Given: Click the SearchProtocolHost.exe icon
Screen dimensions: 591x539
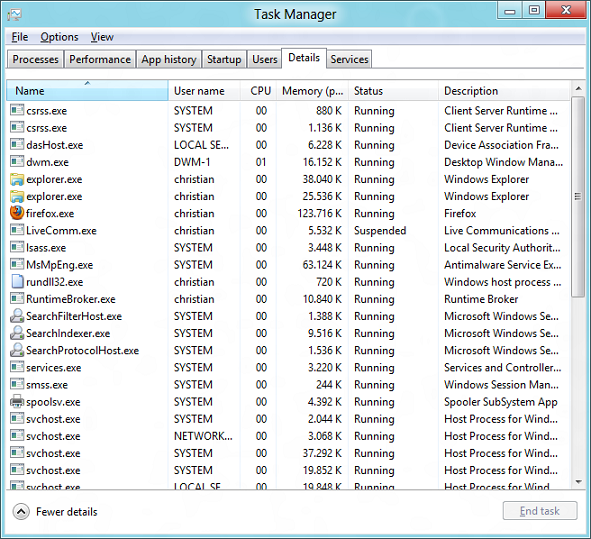Looking at the screenshot, I should point(17,350).
